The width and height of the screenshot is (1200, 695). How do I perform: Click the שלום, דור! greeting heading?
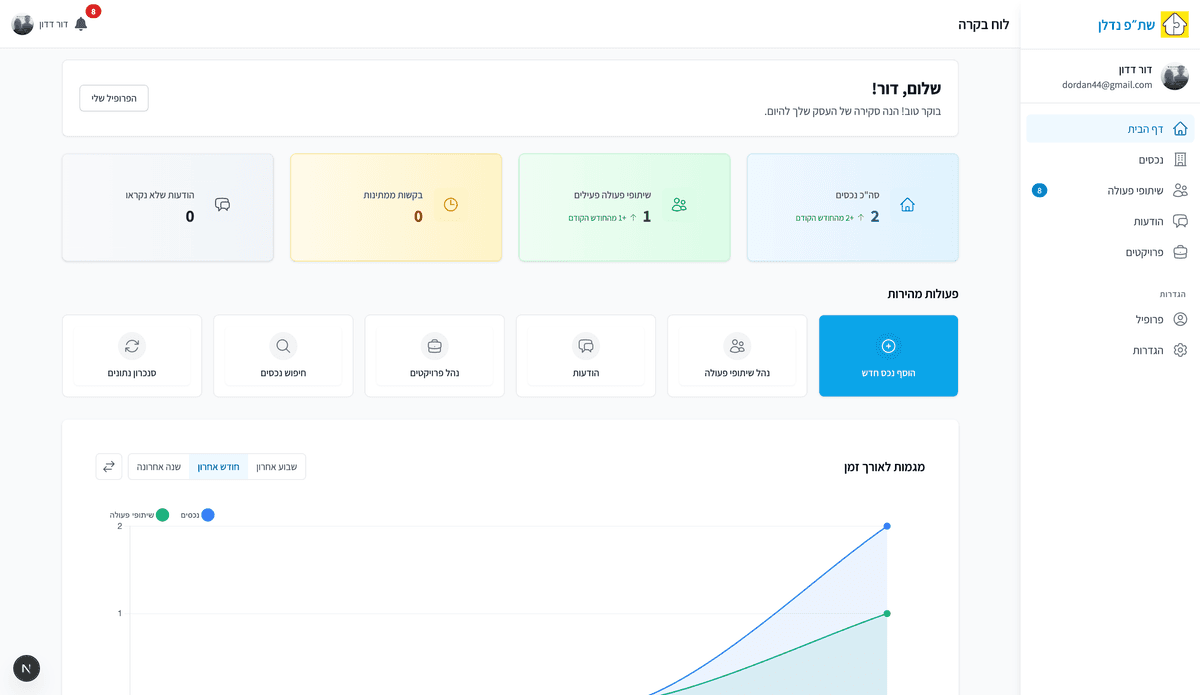[x=907, y=89]
